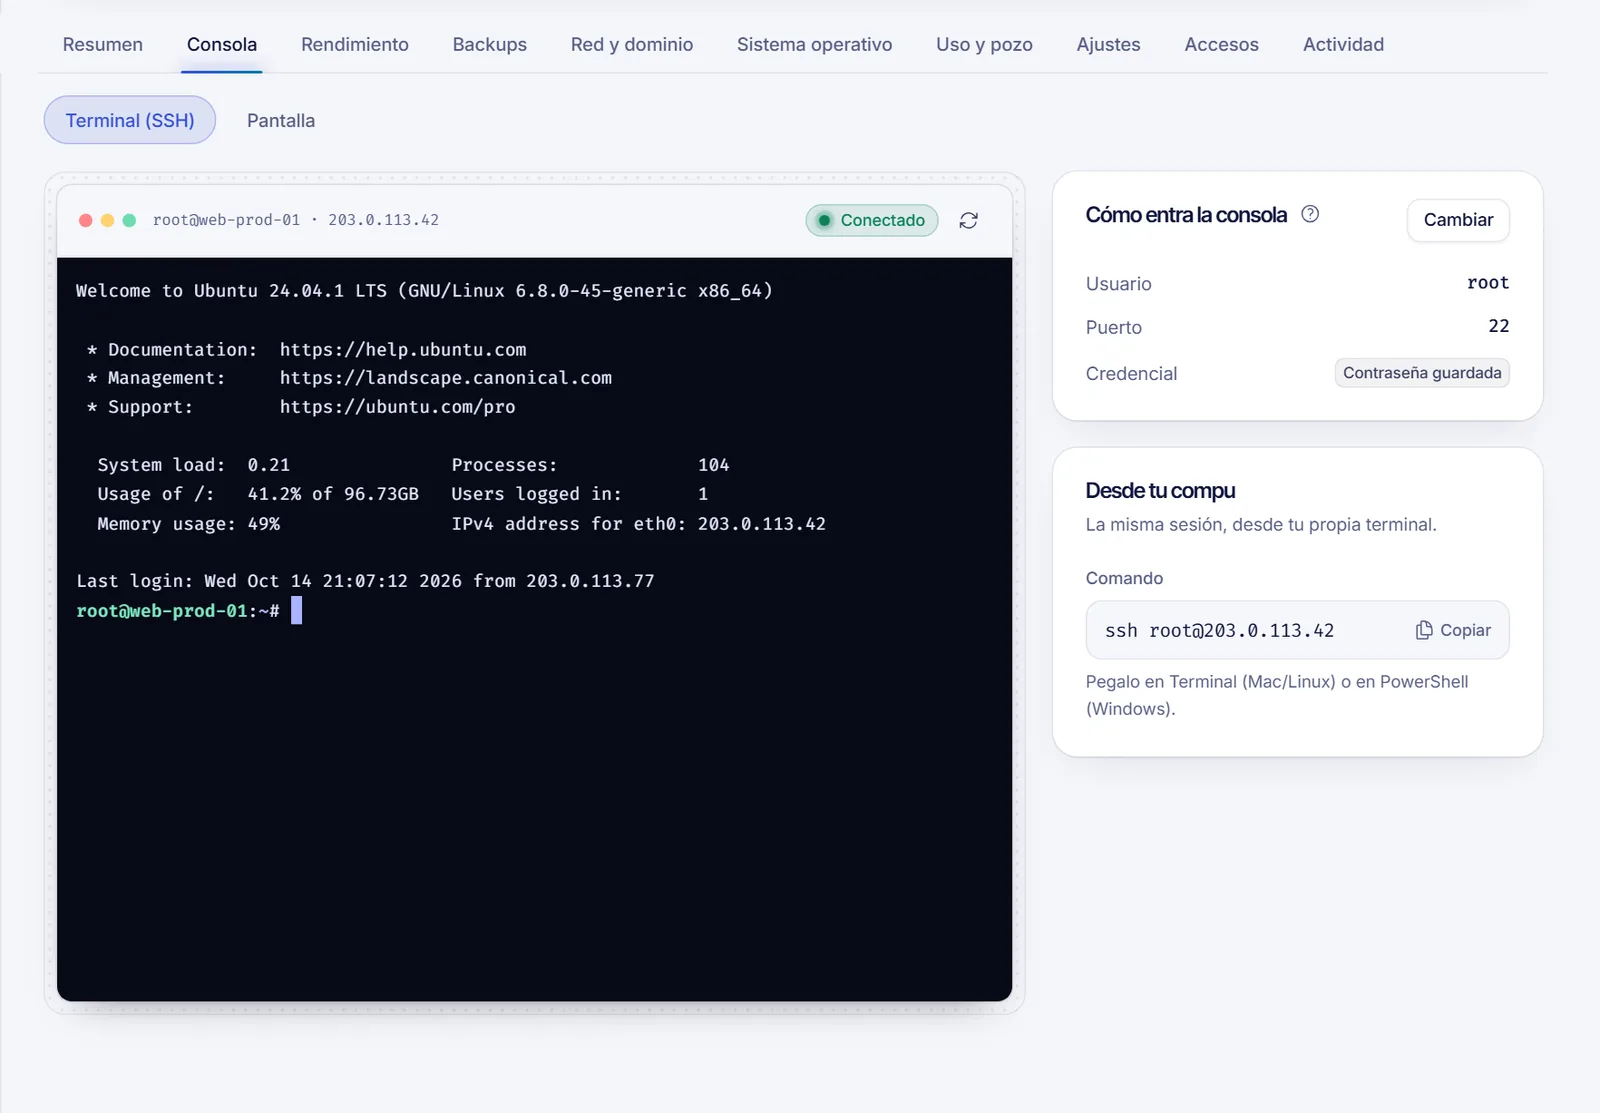
Task: Click the Usuario value root
Action: coord(1488,283)
